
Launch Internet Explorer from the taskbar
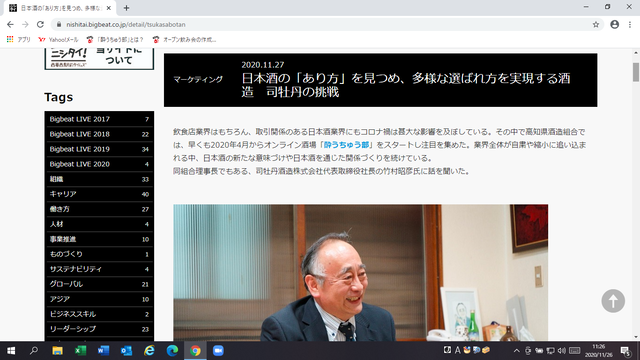[149, 351]
